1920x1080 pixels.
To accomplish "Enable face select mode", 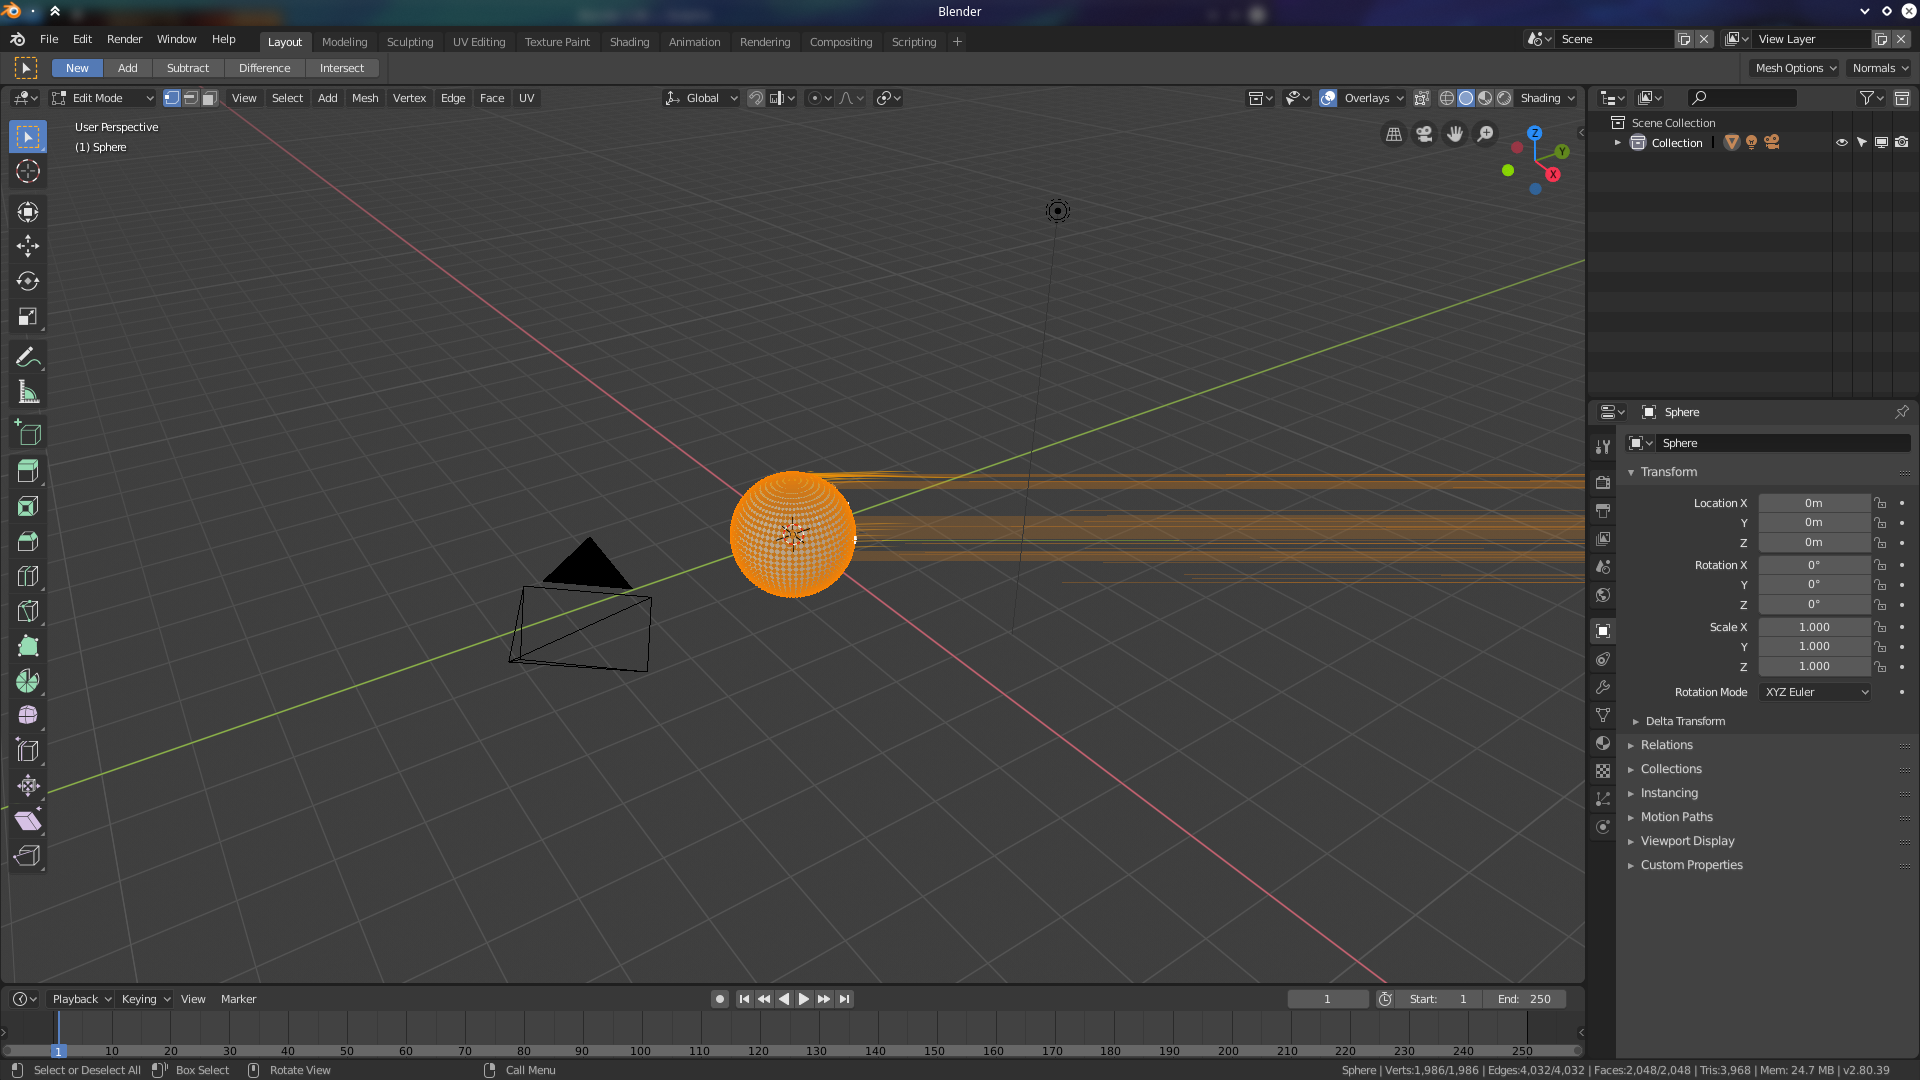I will point(209,98).
